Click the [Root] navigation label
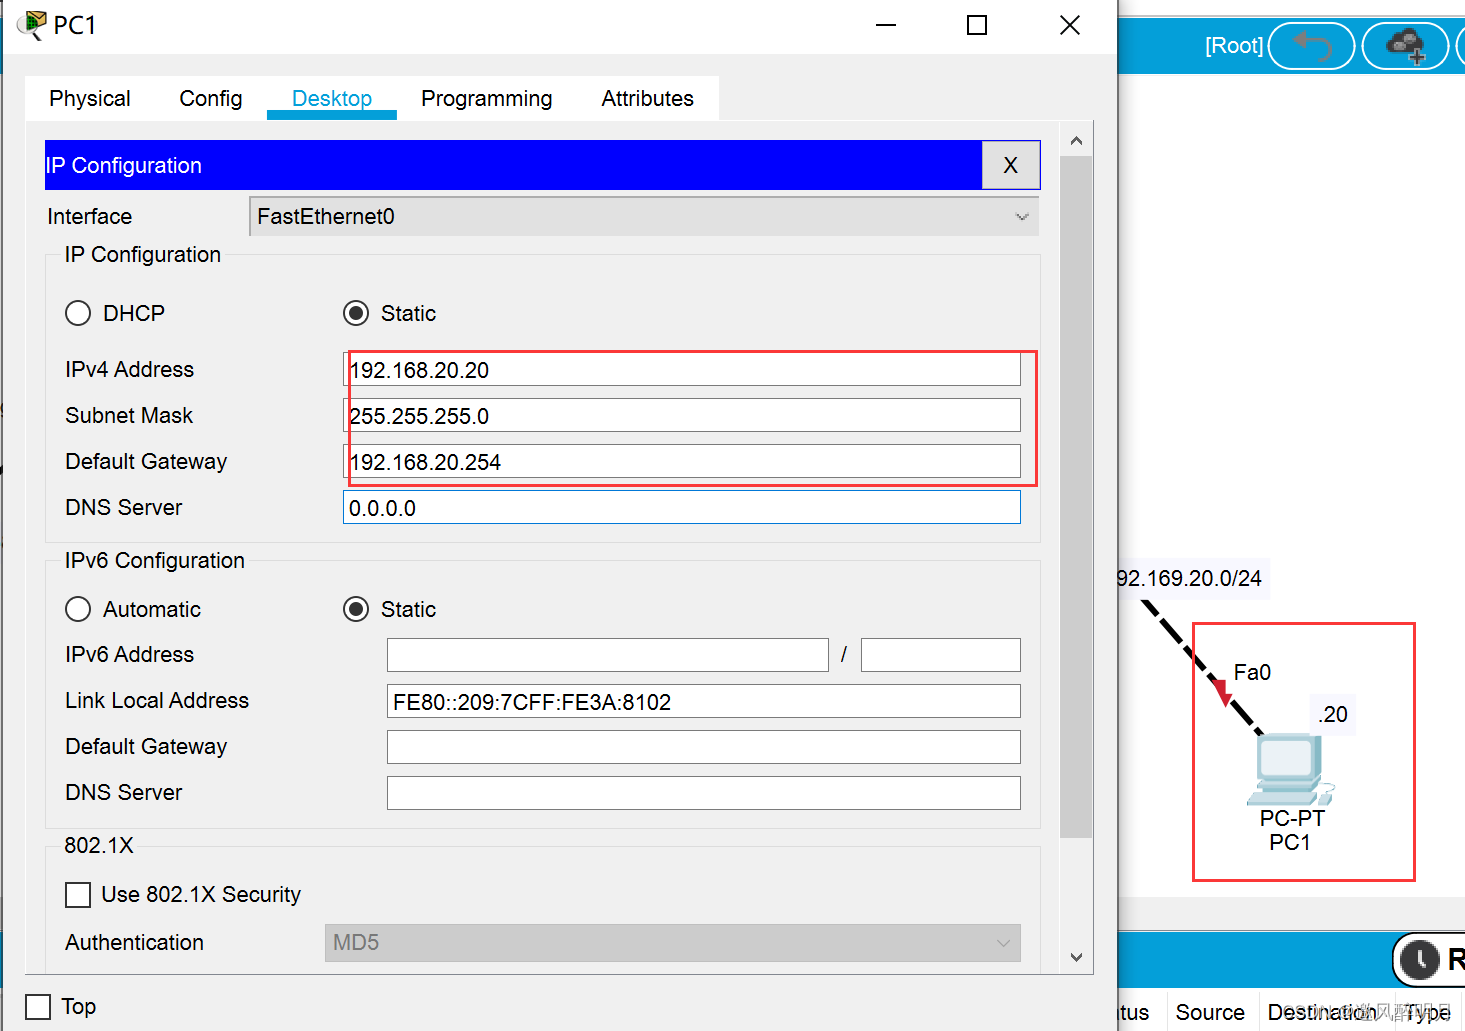Image resolution: width=1465 pixels, height=1031 pixels. pyautogui.click(x=1233, y=46)
